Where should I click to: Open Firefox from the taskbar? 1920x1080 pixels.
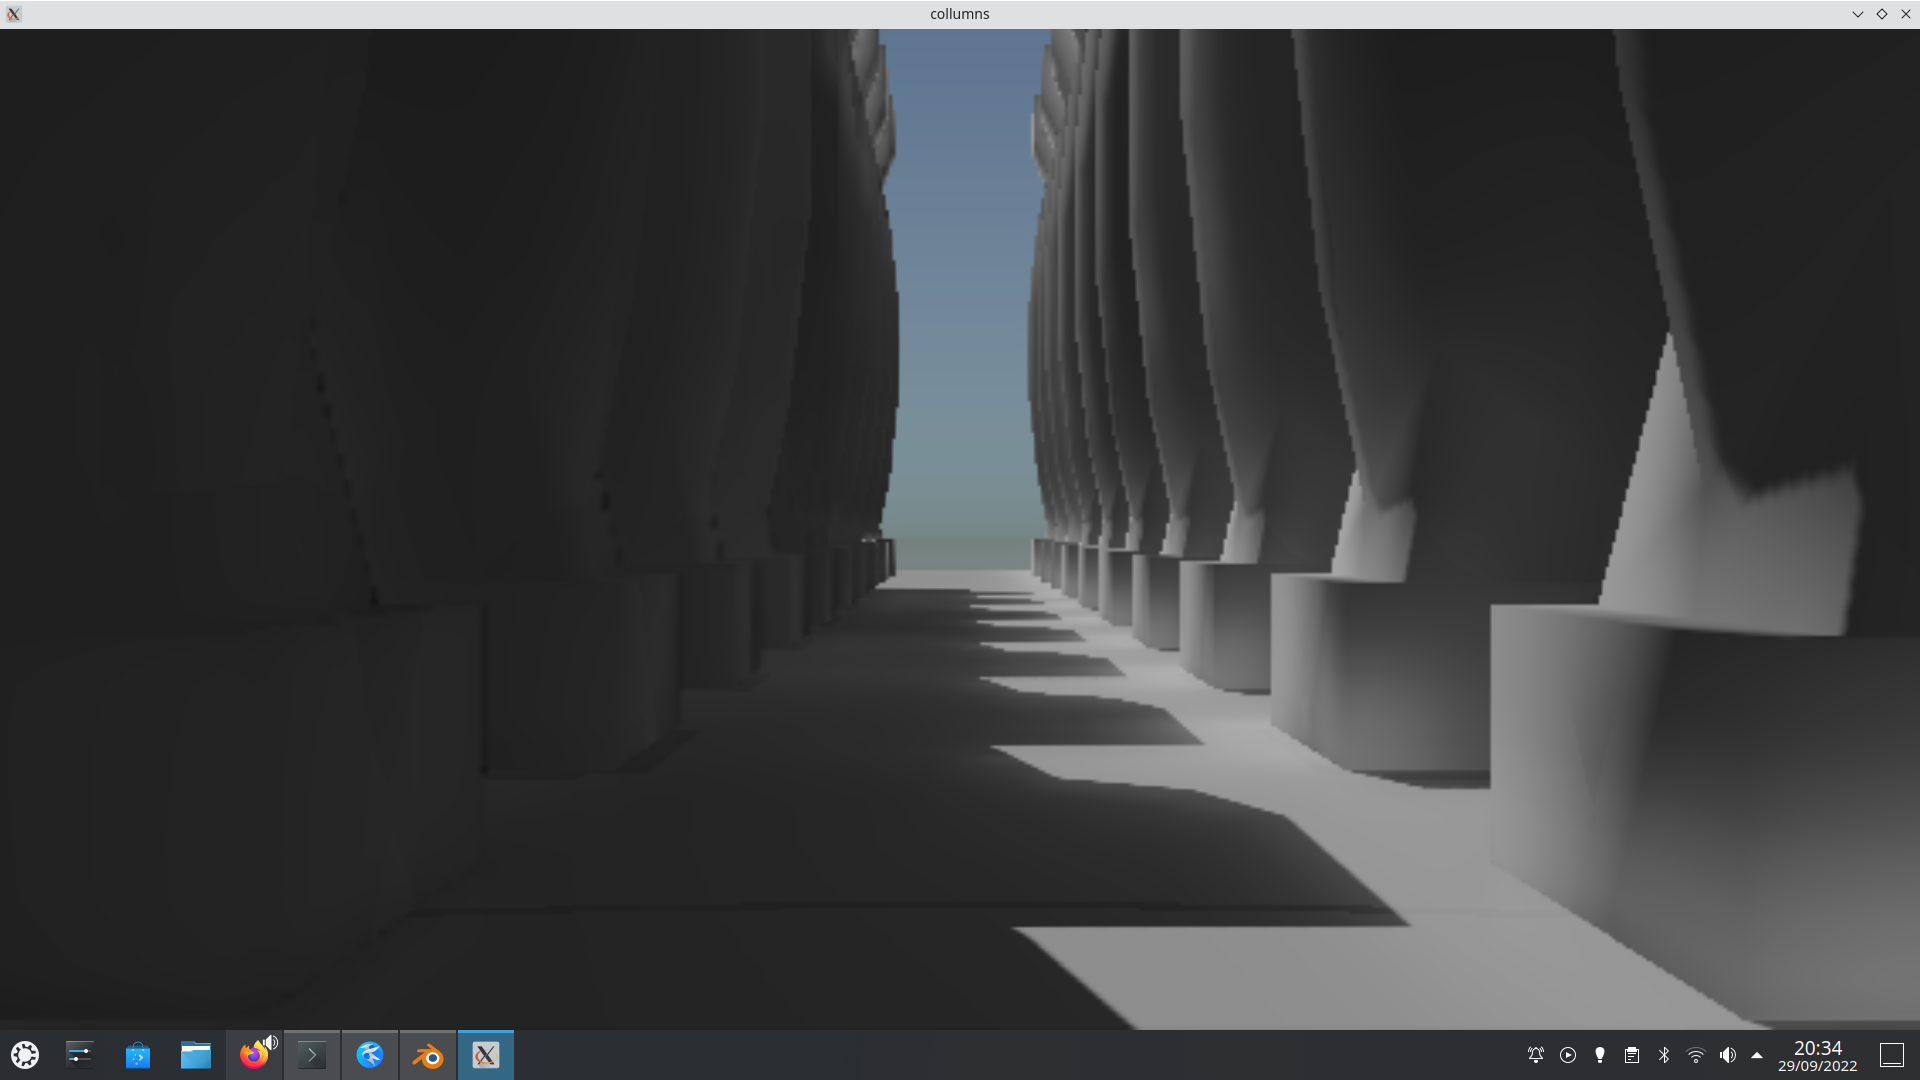coord(254,1055)
